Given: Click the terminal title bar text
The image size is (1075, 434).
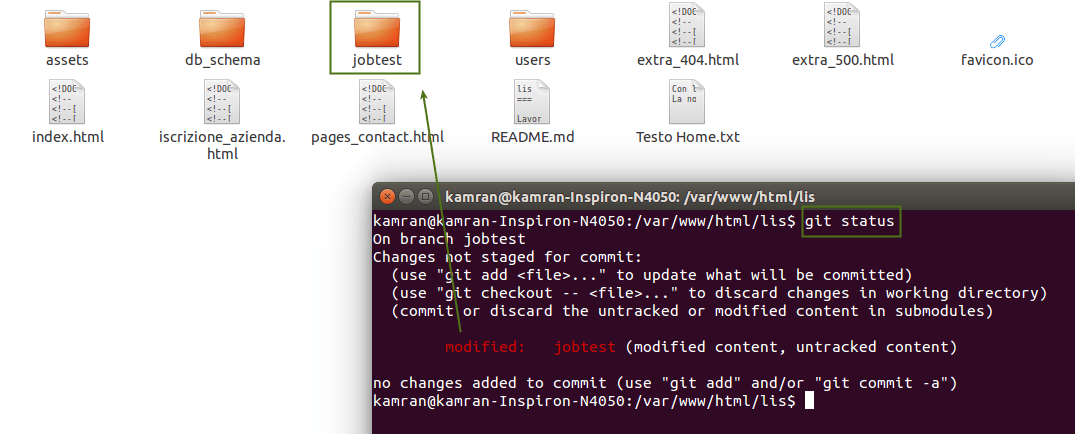Looking at the screenshot, I should 636,197.
